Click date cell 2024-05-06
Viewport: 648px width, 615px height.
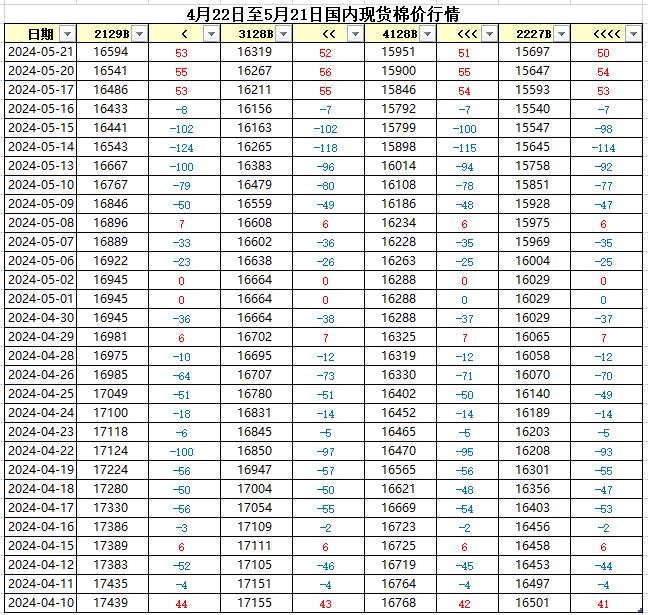tap(40, 261)
